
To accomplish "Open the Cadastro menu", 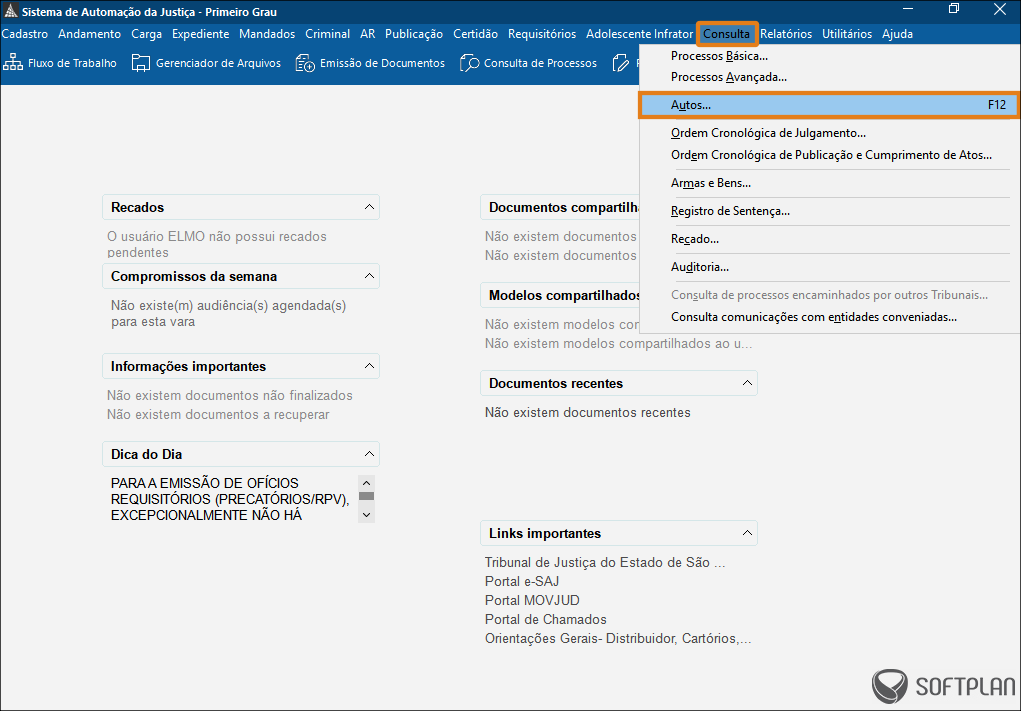I will point(25,34).
